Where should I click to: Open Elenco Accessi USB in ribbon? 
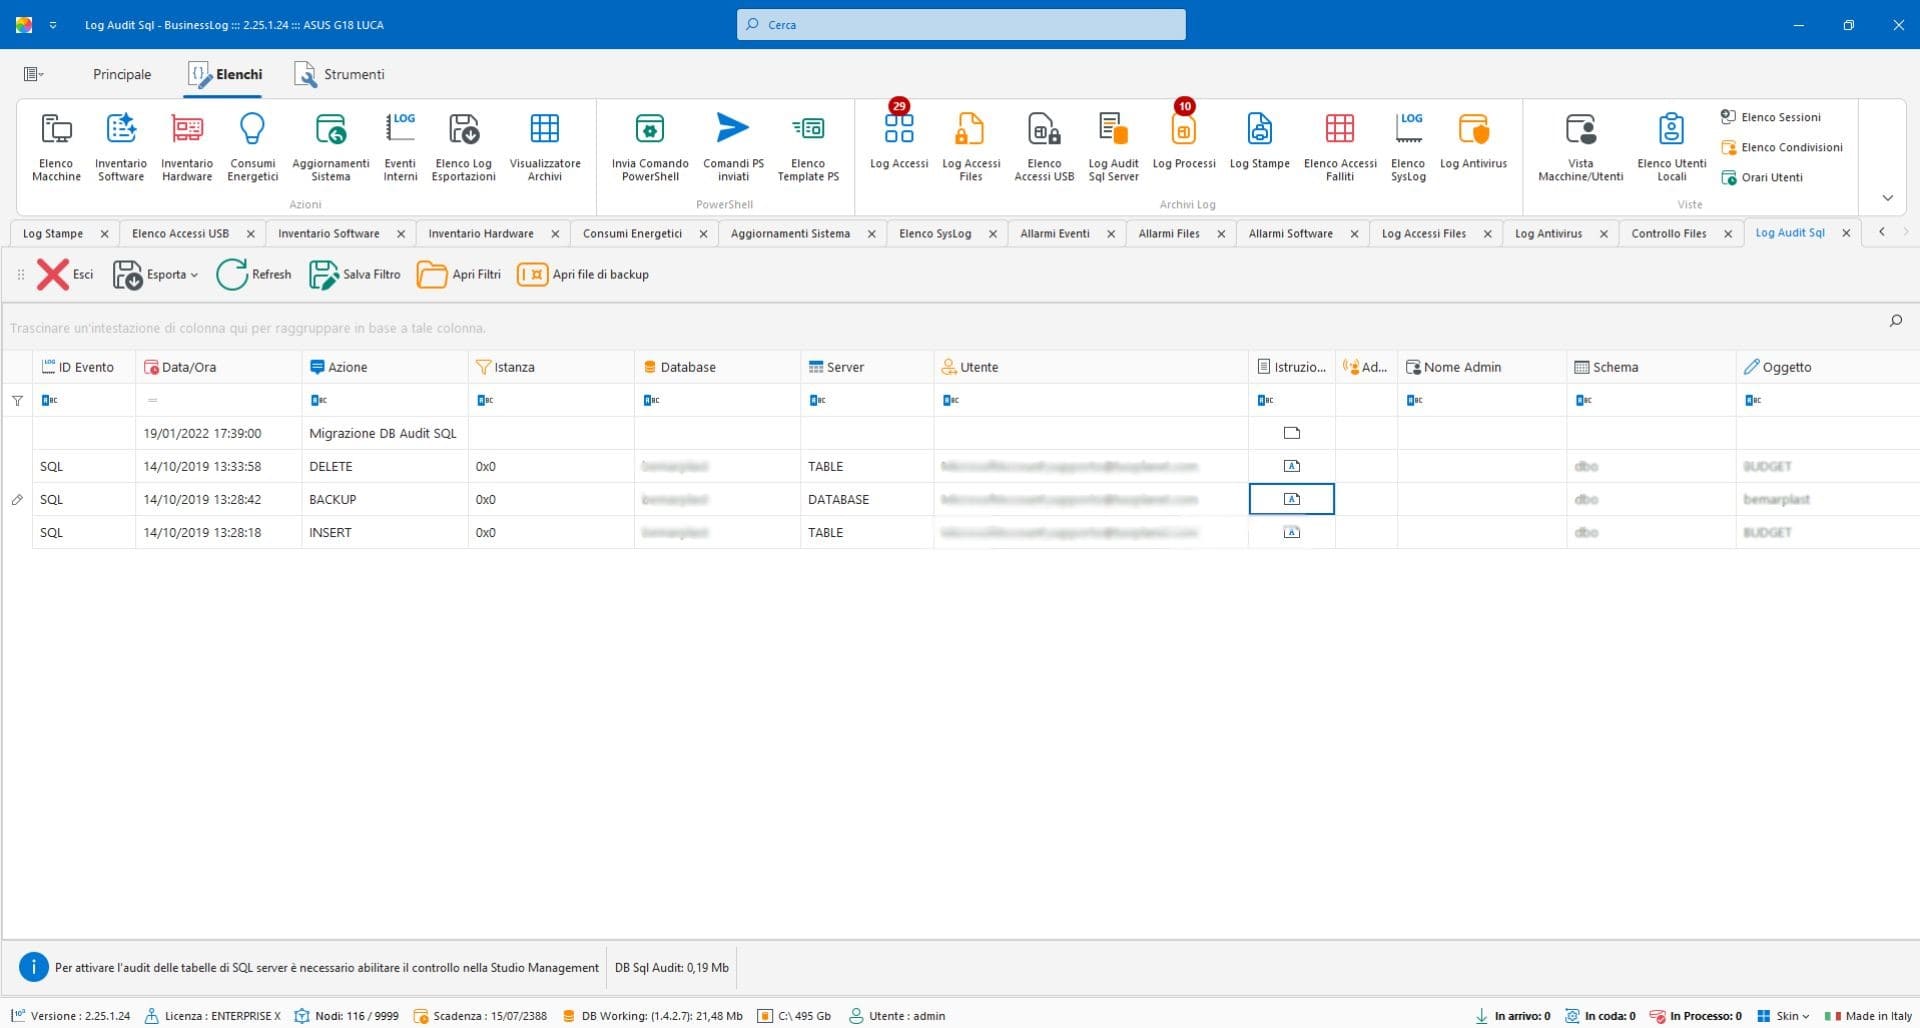[1043, 146]
